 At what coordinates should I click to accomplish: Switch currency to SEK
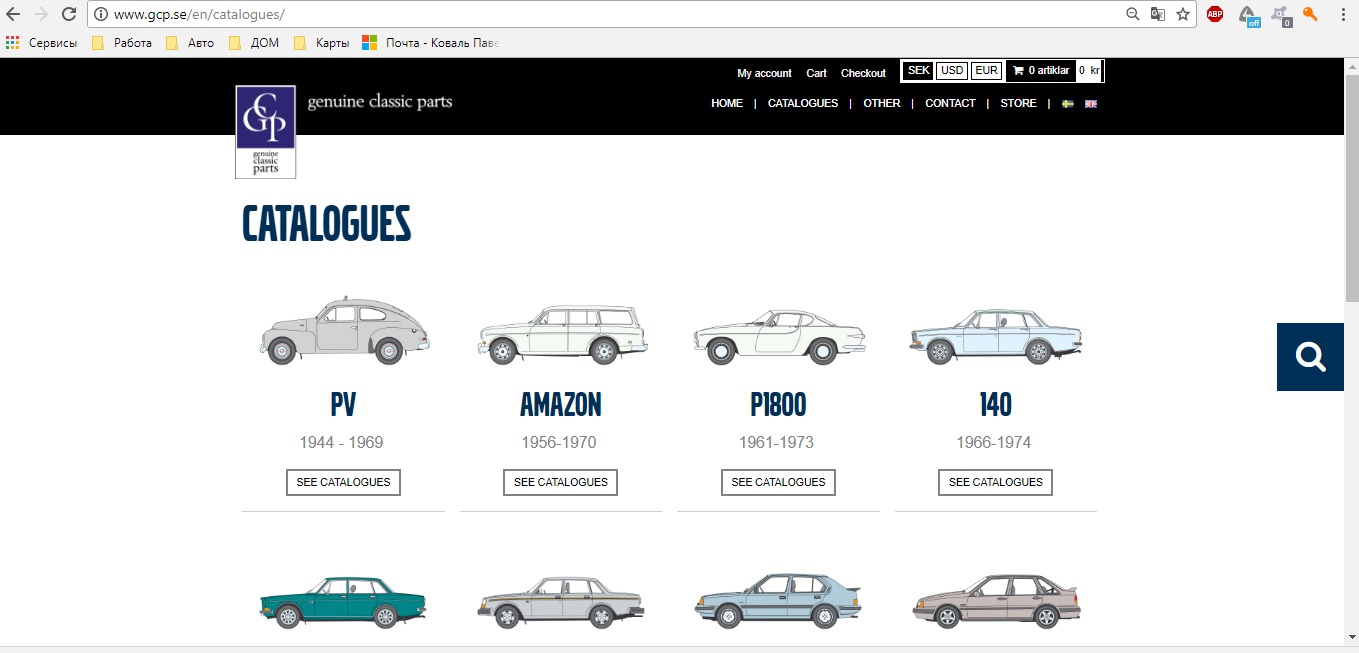click(x=918, y=71)
